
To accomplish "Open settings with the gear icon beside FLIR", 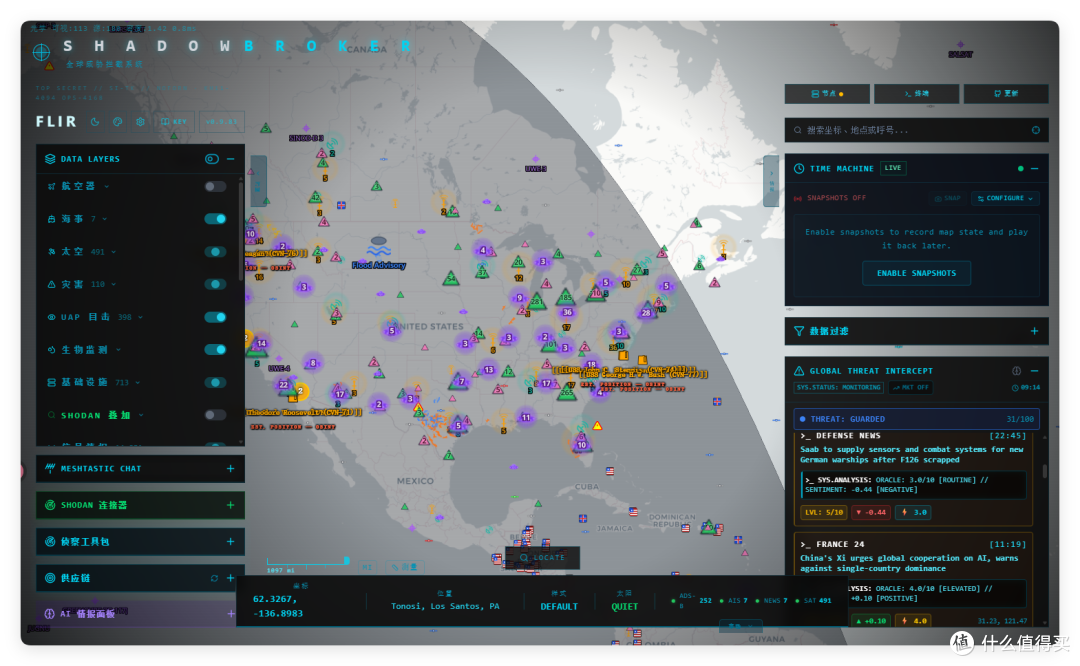I will click(141, 122).
